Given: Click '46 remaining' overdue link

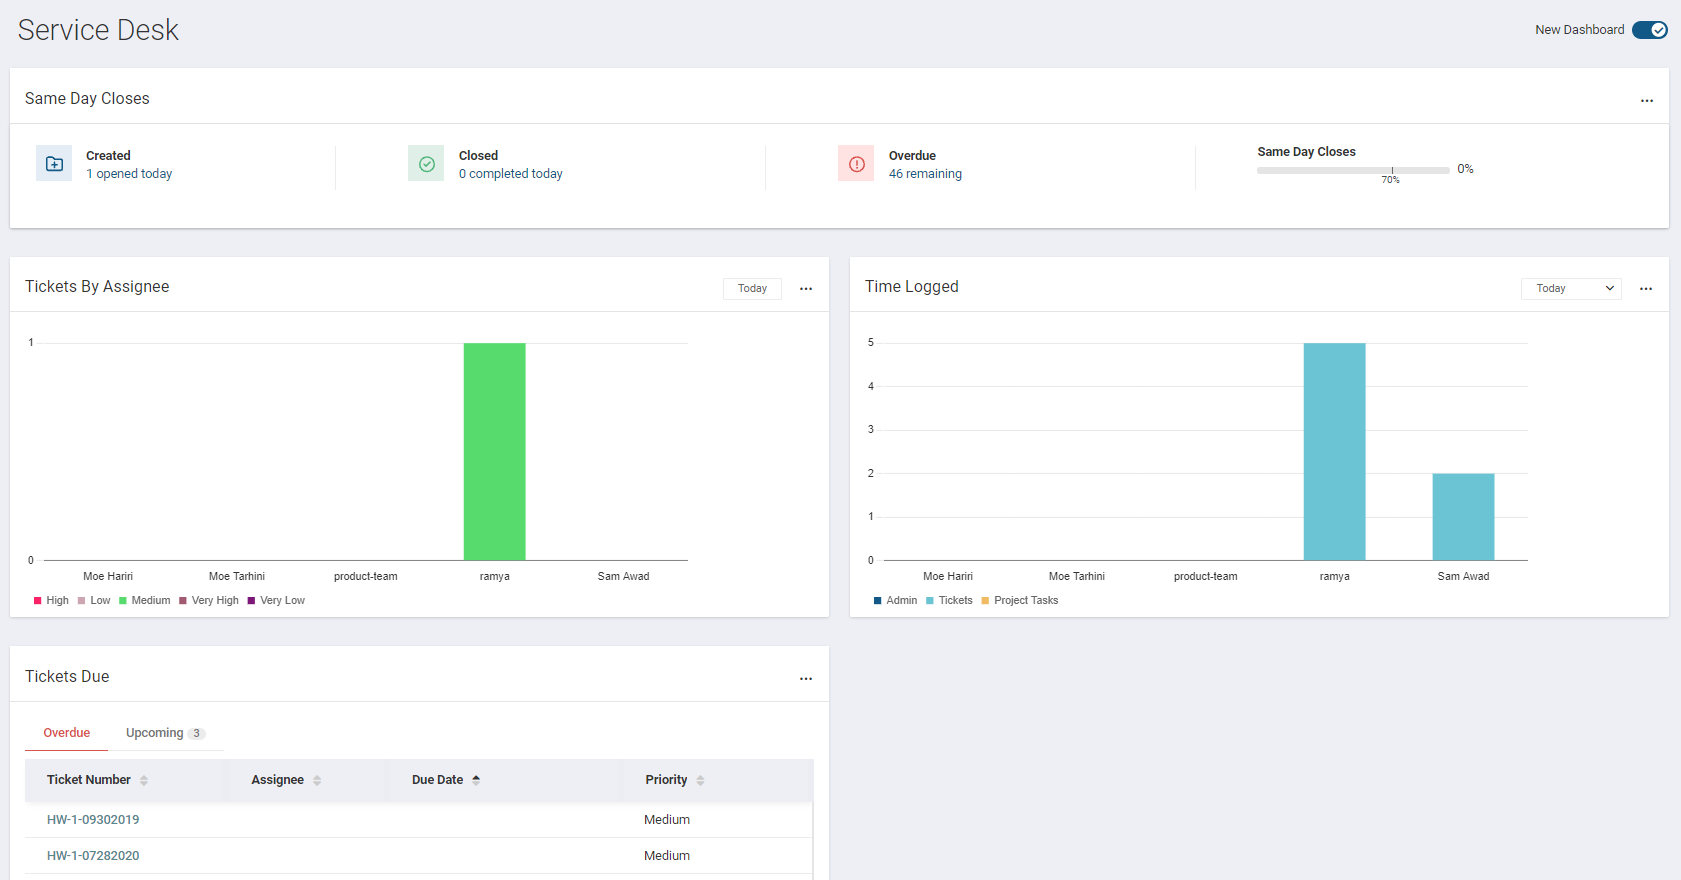Looking at the screenshot, I should tap(925, 174).
